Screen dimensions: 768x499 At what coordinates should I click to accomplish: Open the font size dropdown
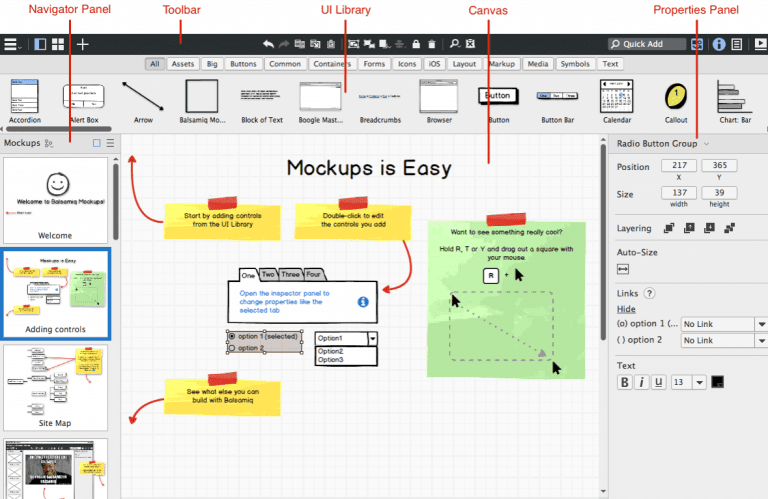coord(699,382)
